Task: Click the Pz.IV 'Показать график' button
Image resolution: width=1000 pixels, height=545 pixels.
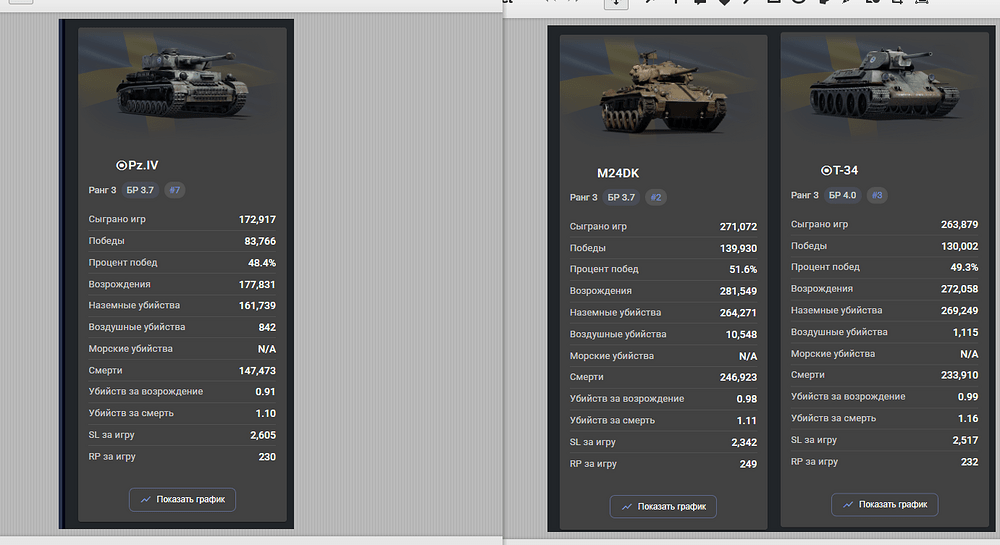Action: 182,499
